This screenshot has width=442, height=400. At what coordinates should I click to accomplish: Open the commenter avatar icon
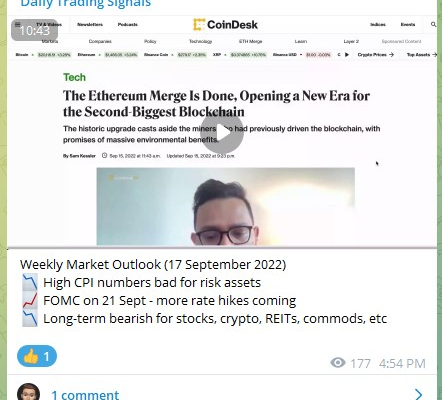point(28,392)
